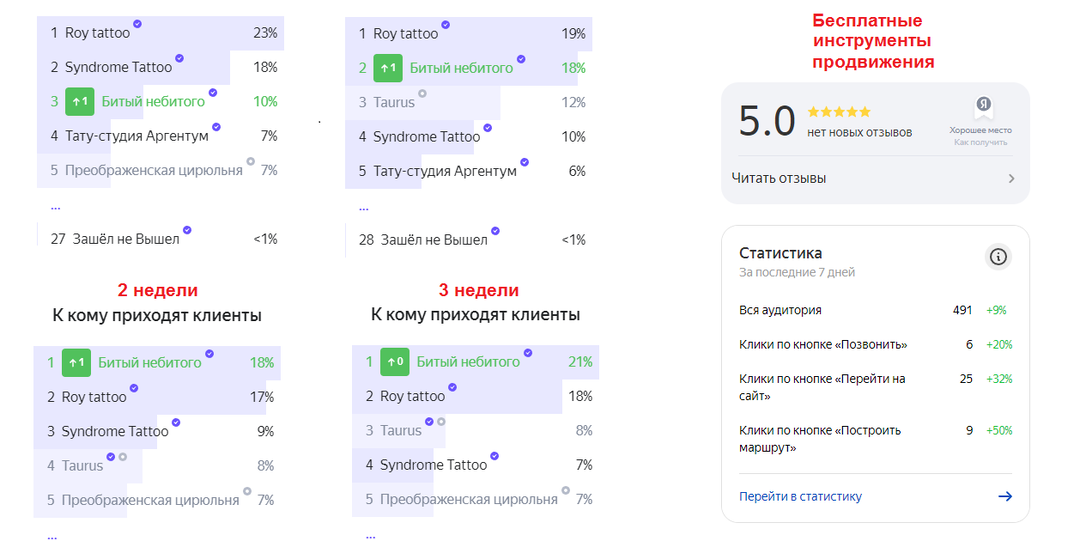Click the chevron next to Читать отзывы
The height and width of the screenshot is (540, 1080).
point(1011,179)
